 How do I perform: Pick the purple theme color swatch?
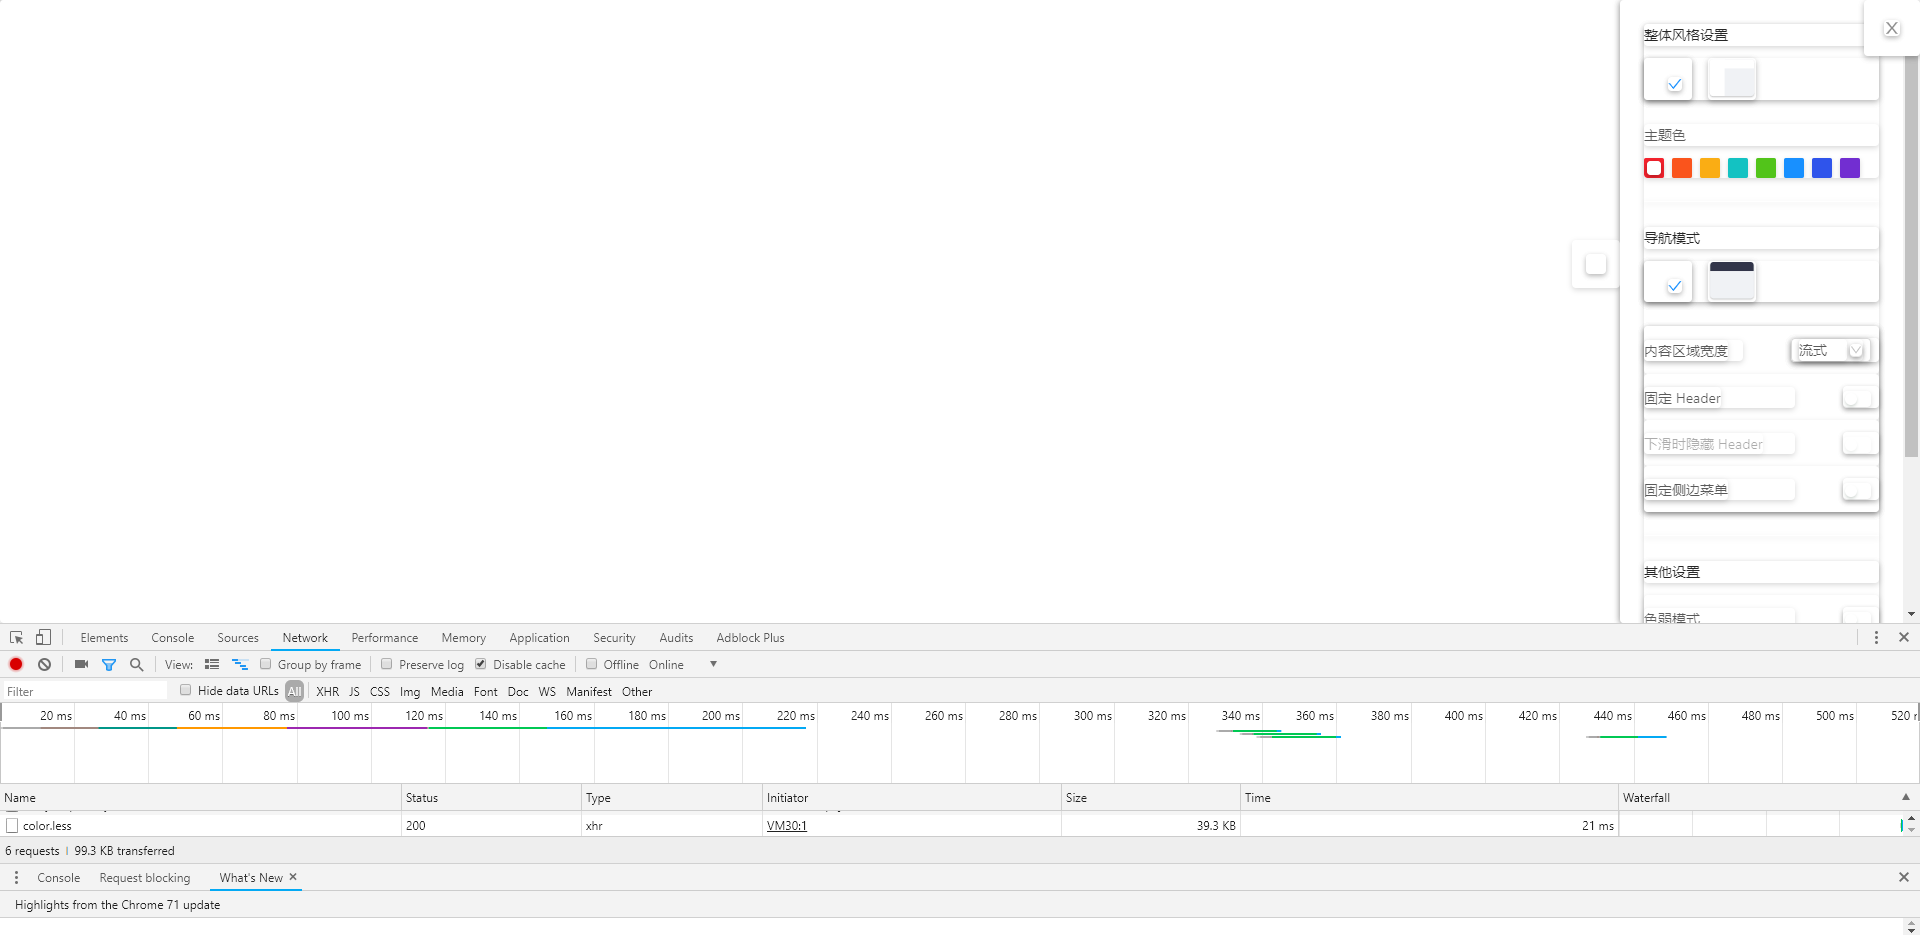1850,168
